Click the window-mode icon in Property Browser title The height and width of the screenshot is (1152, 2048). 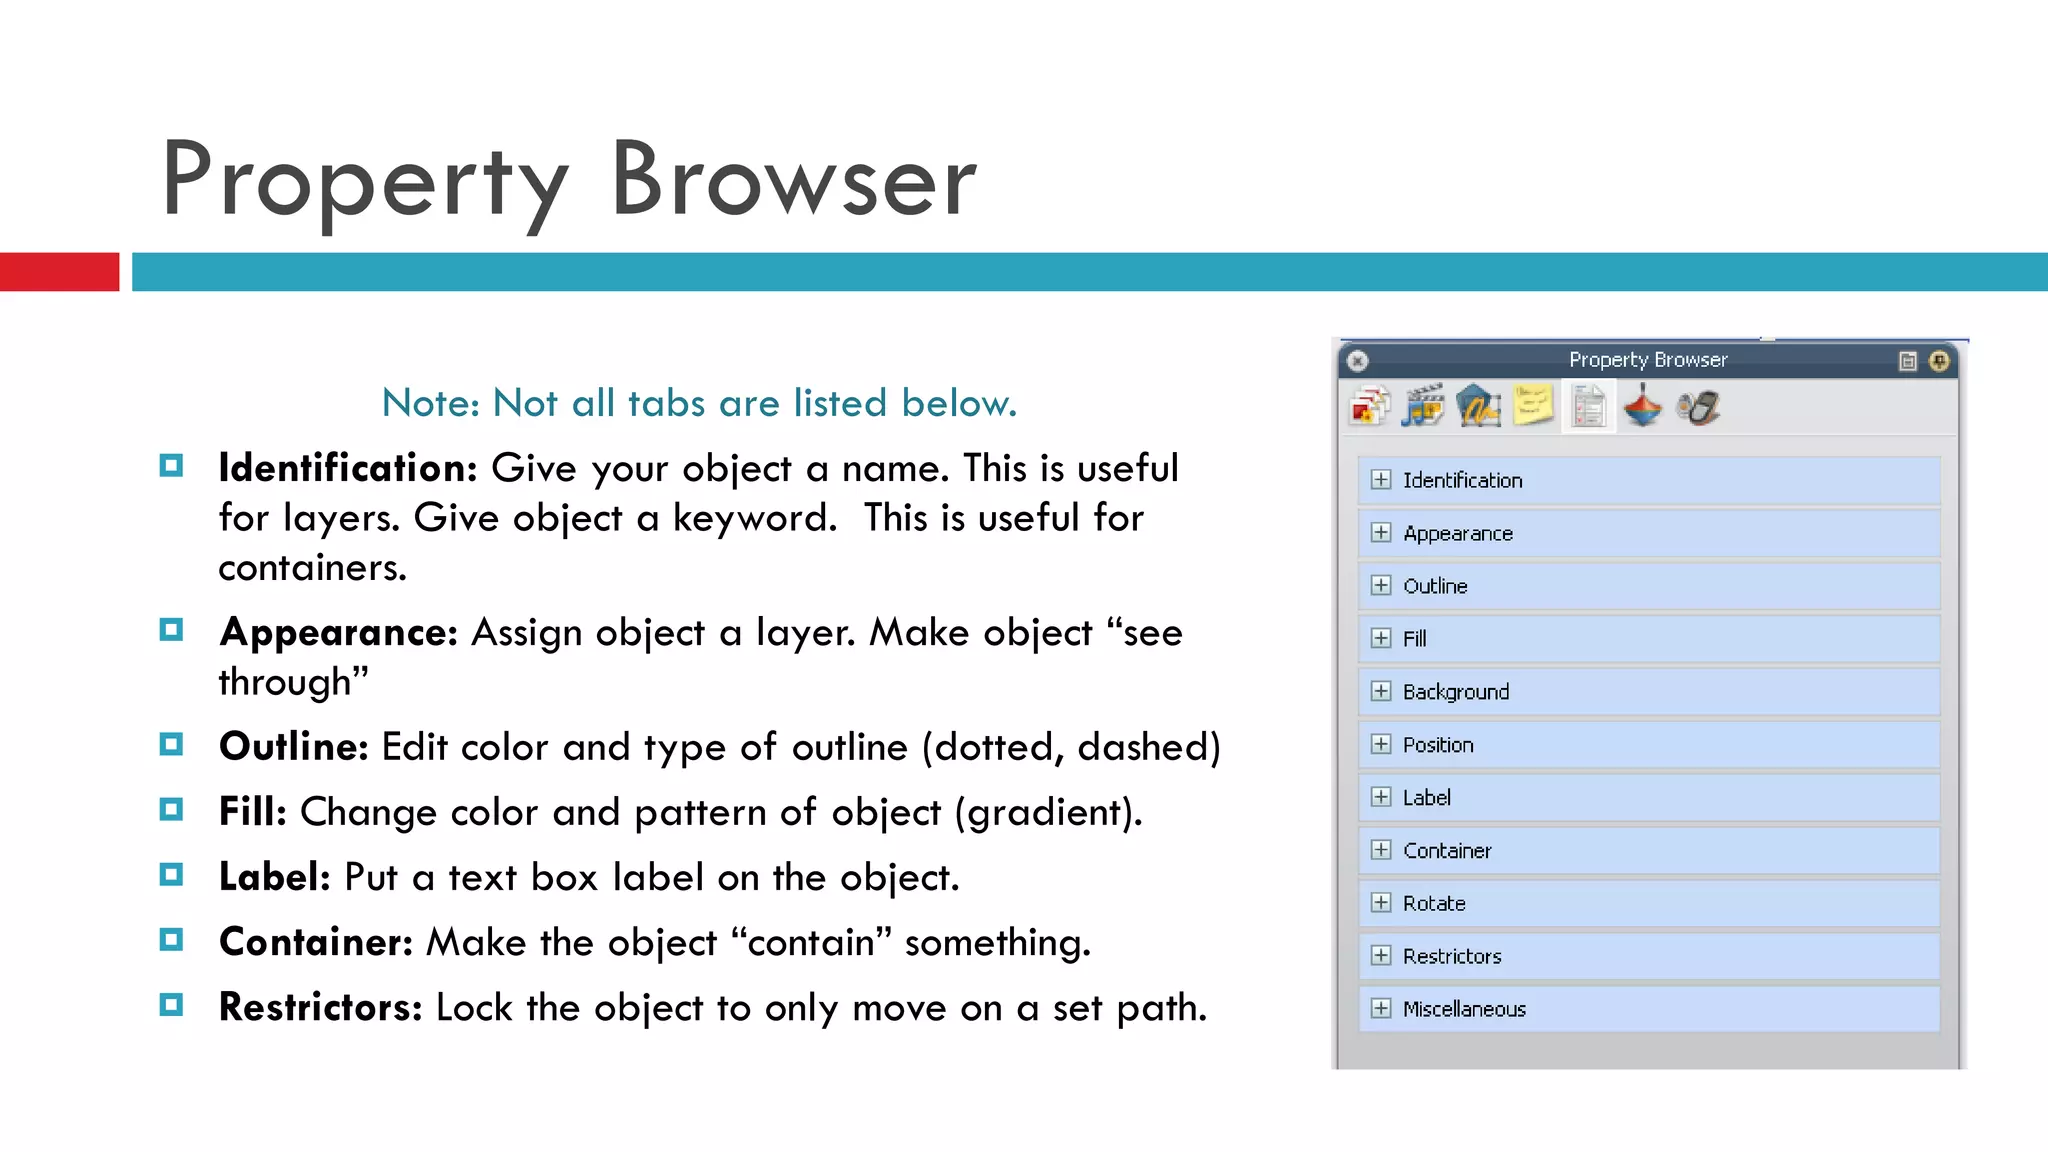(x=1907, y=361)
